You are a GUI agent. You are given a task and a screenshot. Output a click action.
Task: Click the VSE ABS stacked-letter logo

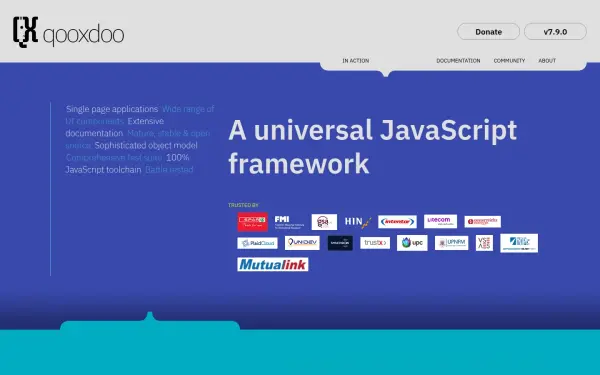pos(484,243)
